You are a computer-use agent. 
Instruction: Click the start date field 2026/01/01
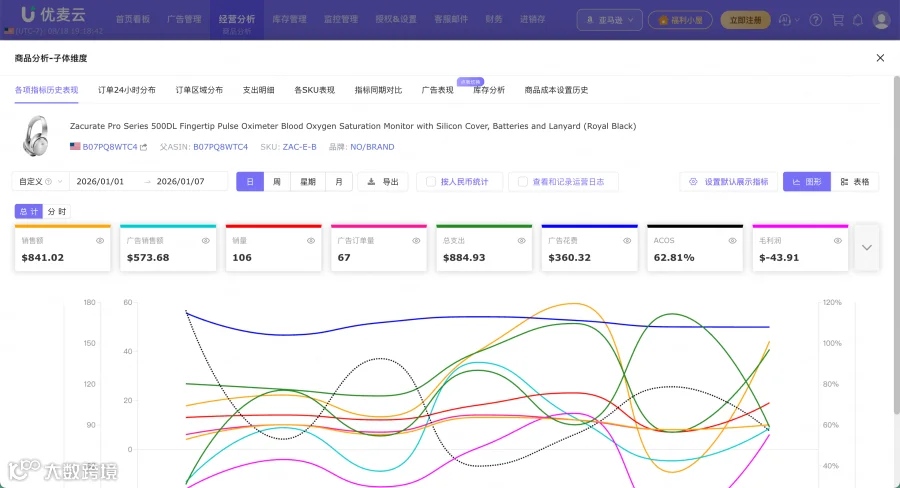100,181
